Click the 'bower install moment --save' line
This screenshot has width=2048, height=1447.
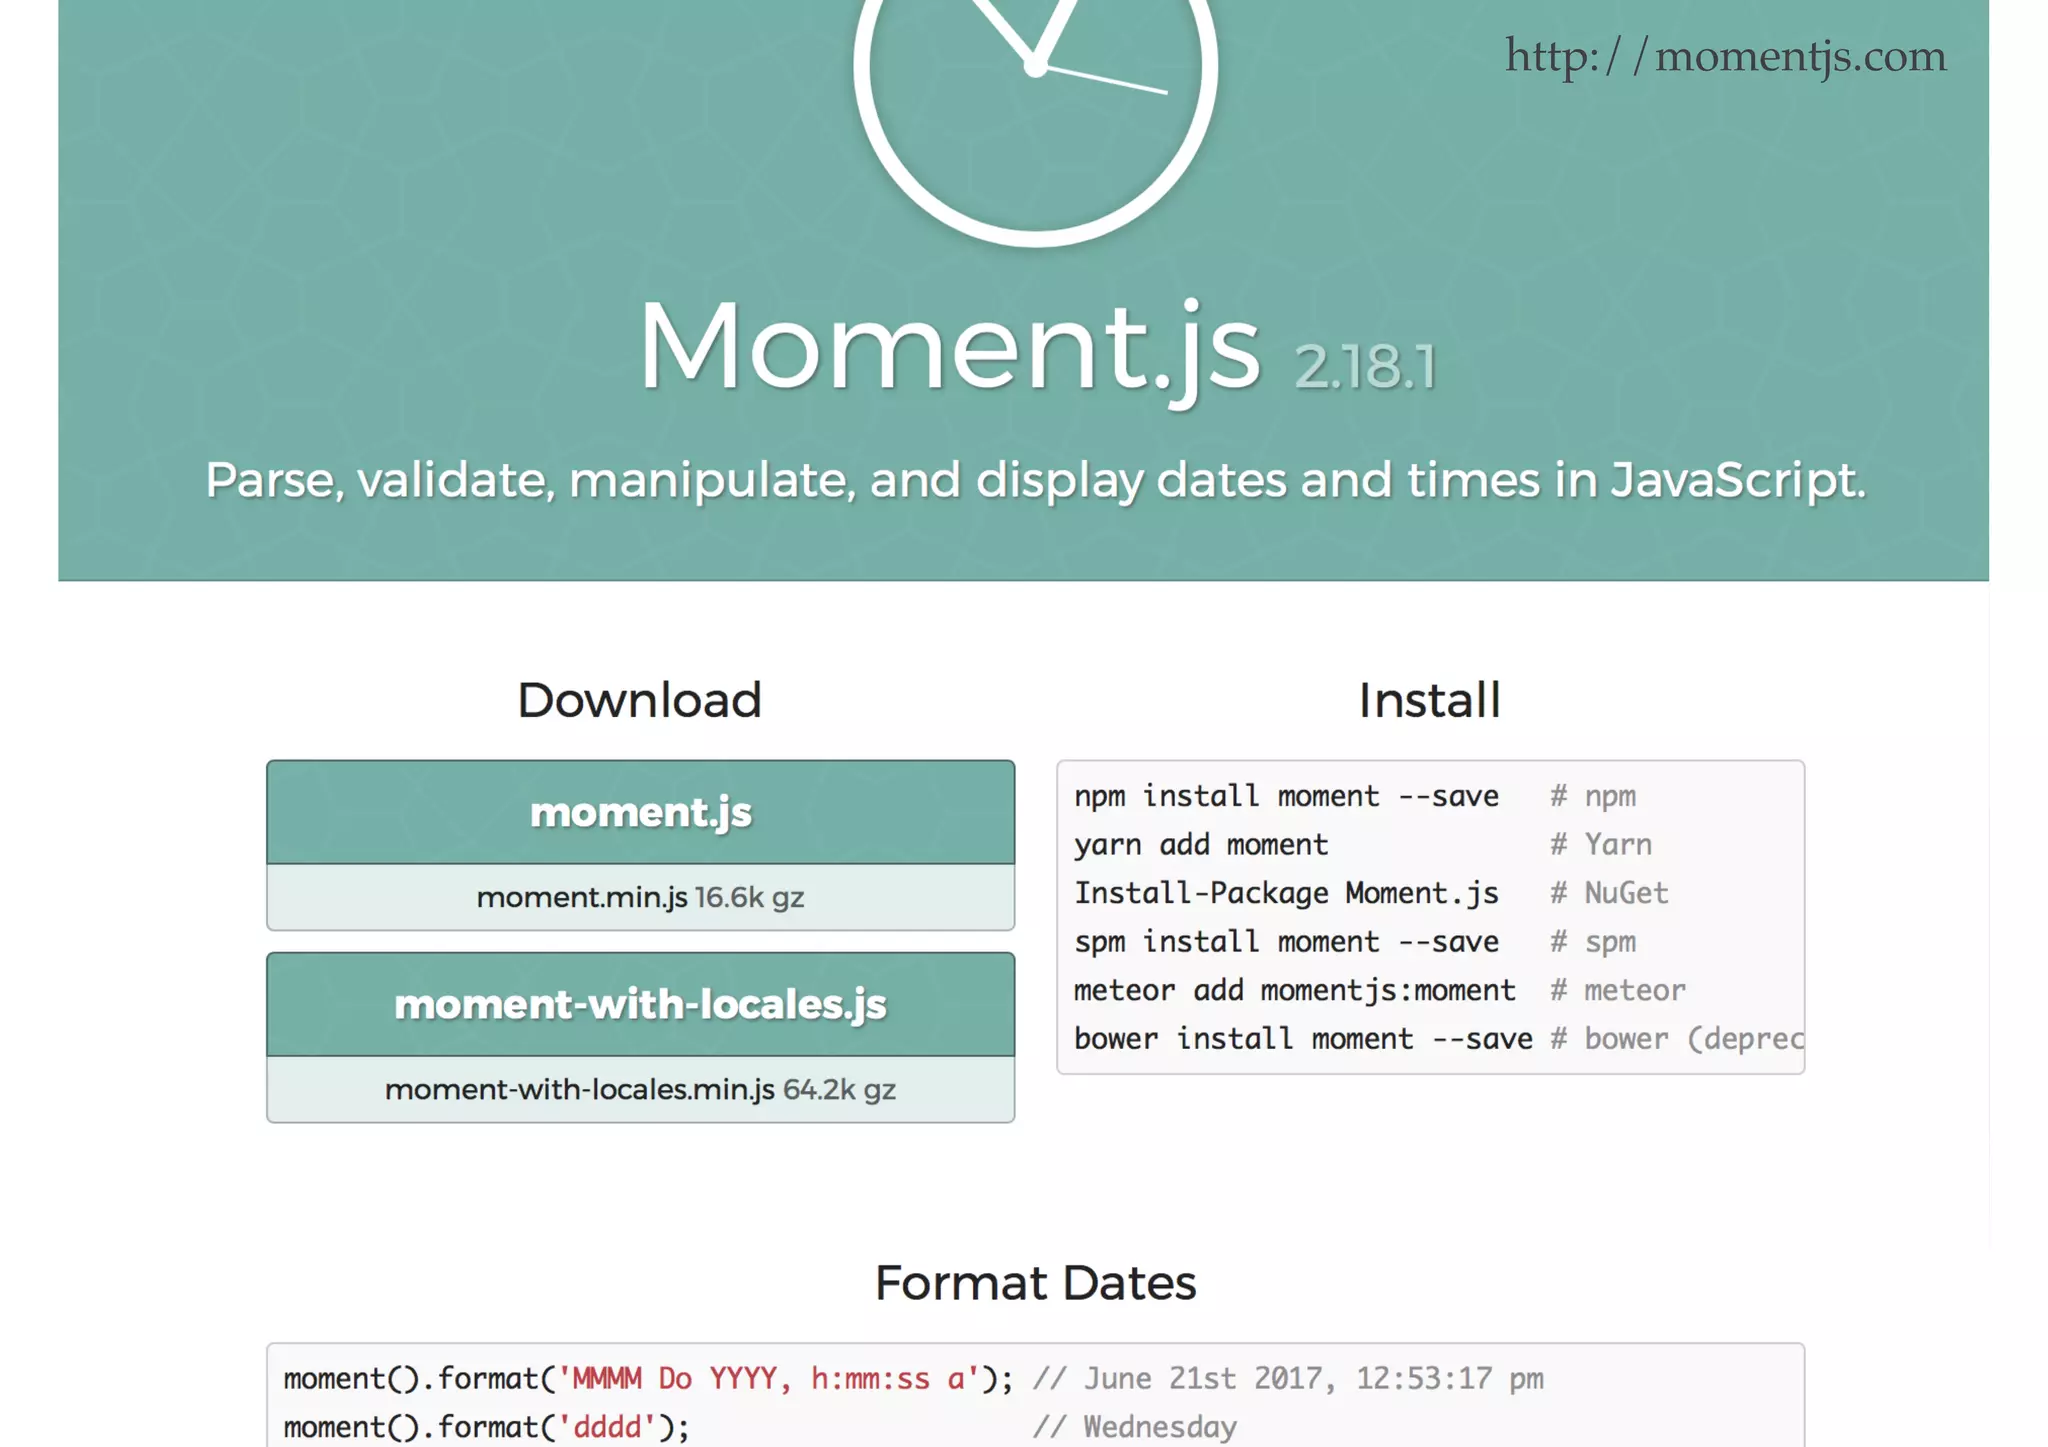click(1303, 1039)
